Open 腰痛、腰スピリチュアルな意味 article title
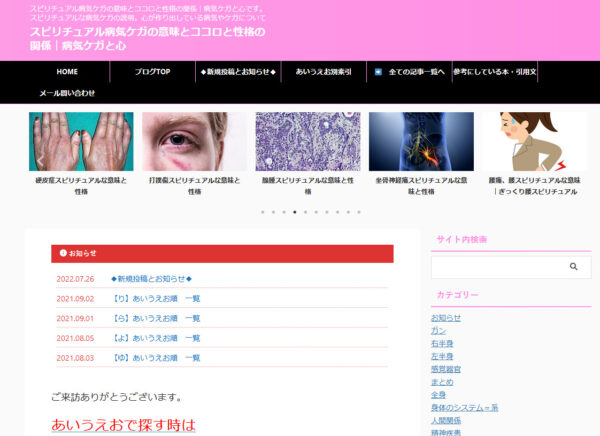600x436 pixels. coord(535,186)
